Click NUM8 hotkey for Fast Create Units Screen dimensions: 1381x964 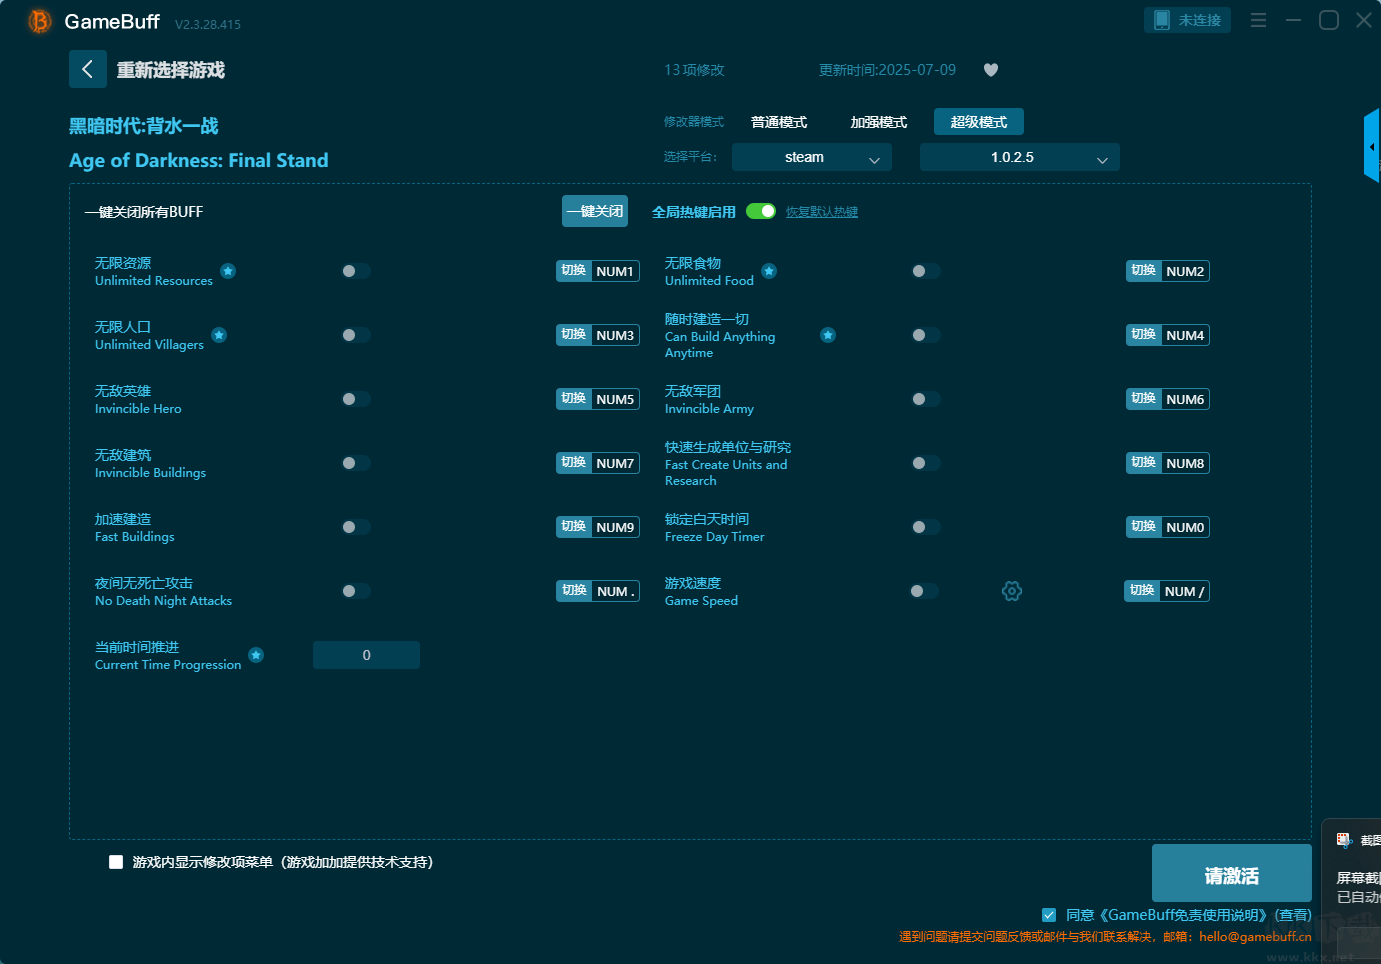(1168, 463)
